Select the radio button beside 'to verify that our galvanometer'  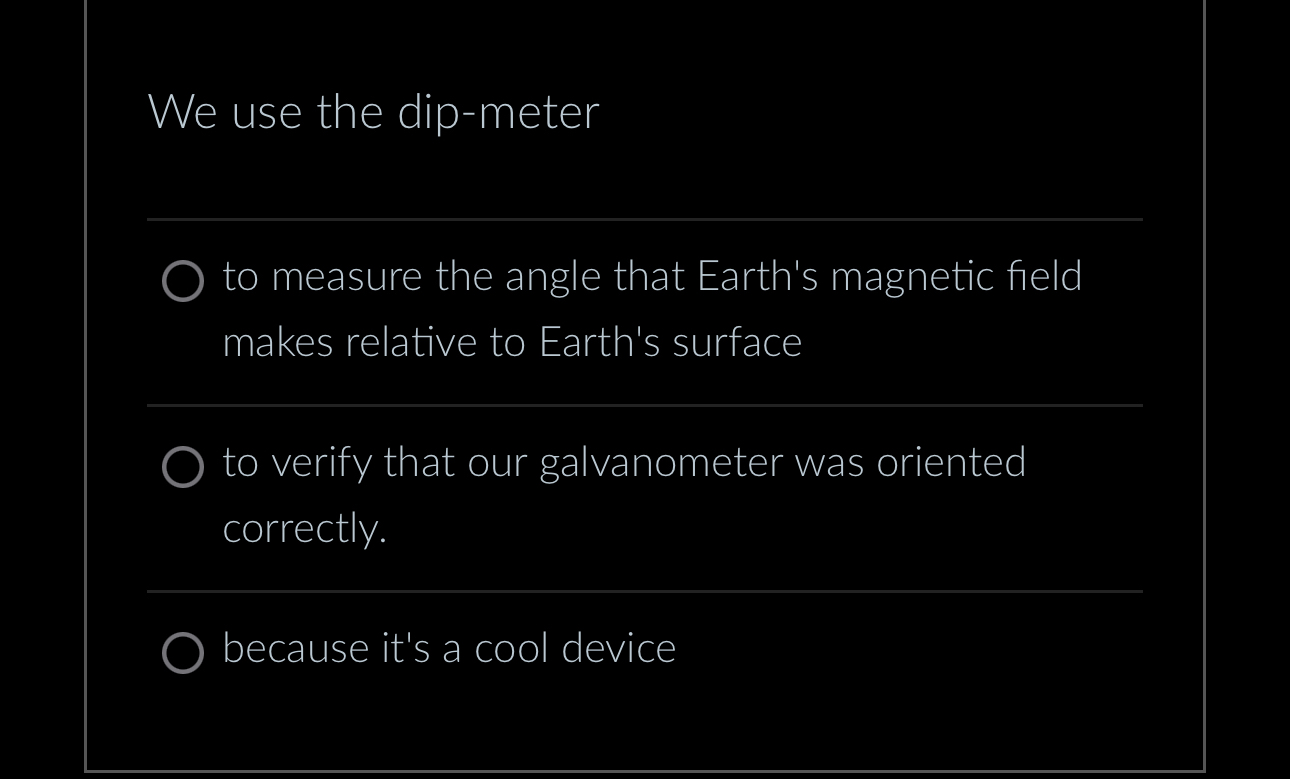click(183, 467)
